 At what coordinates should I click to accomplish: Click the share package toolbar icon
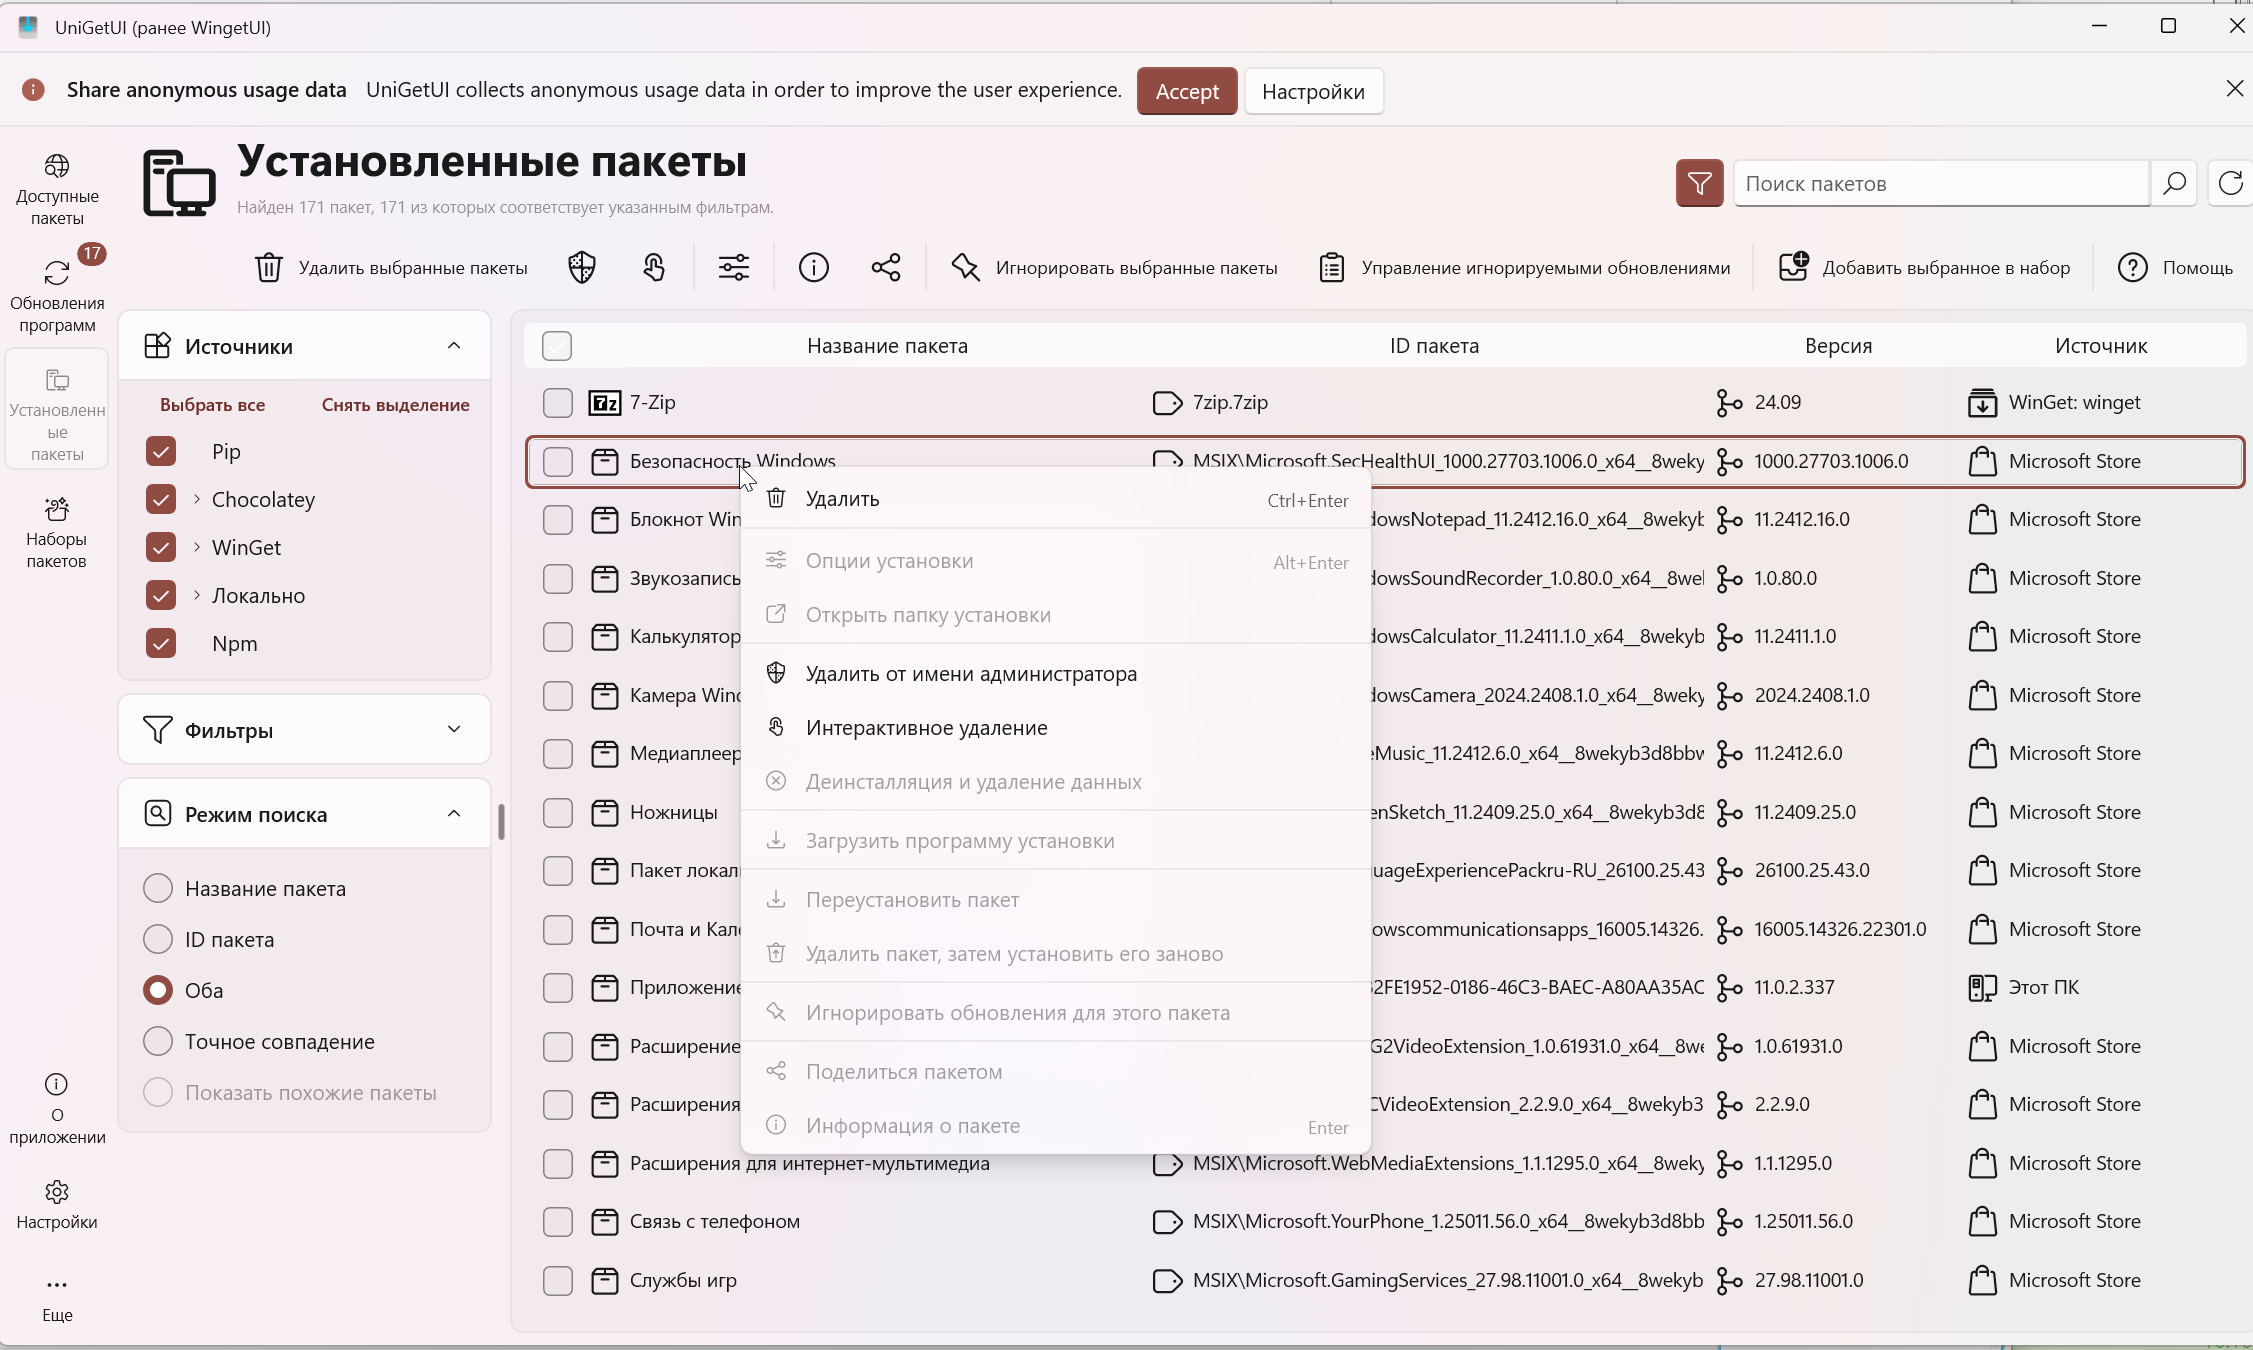[x=886, y=267]
